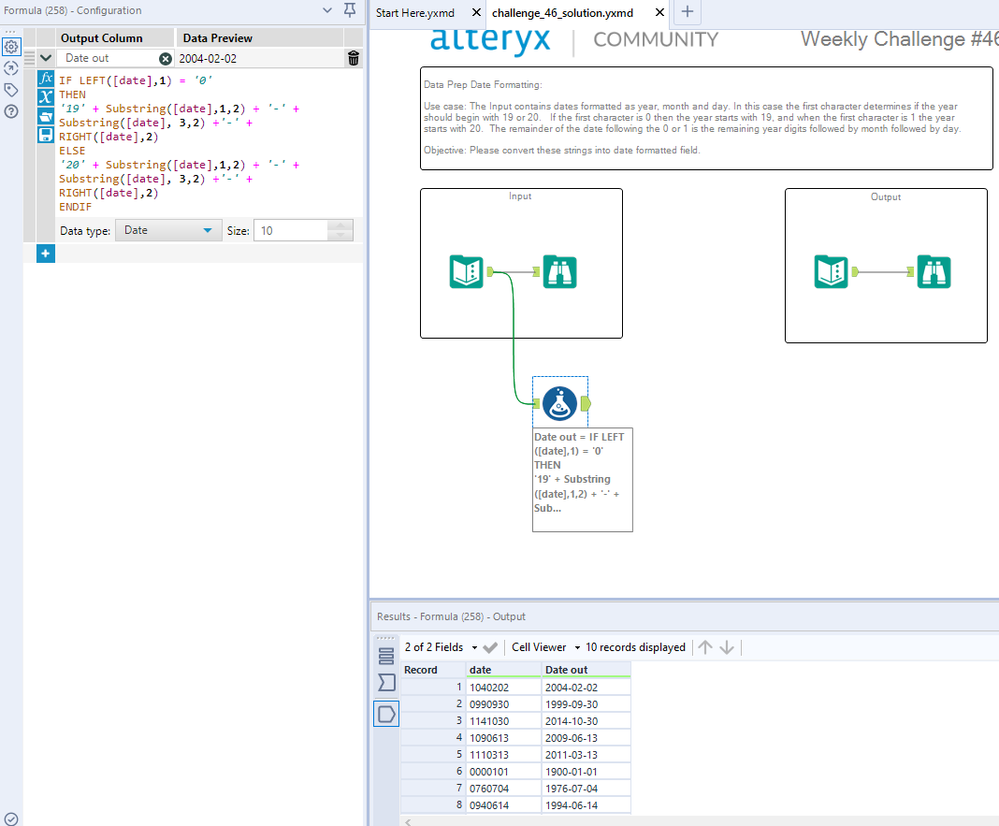
Task: Pin the Configuration panel
Action: [349, 10]
